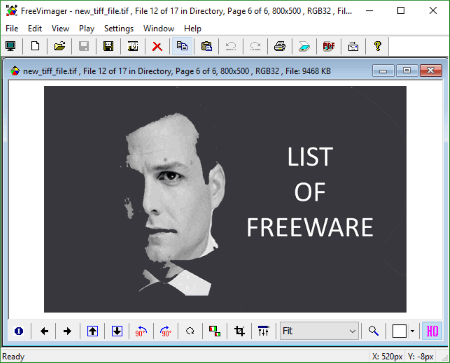
Task: Open a file with the folder icon
Action: click(x=59, y=46)
